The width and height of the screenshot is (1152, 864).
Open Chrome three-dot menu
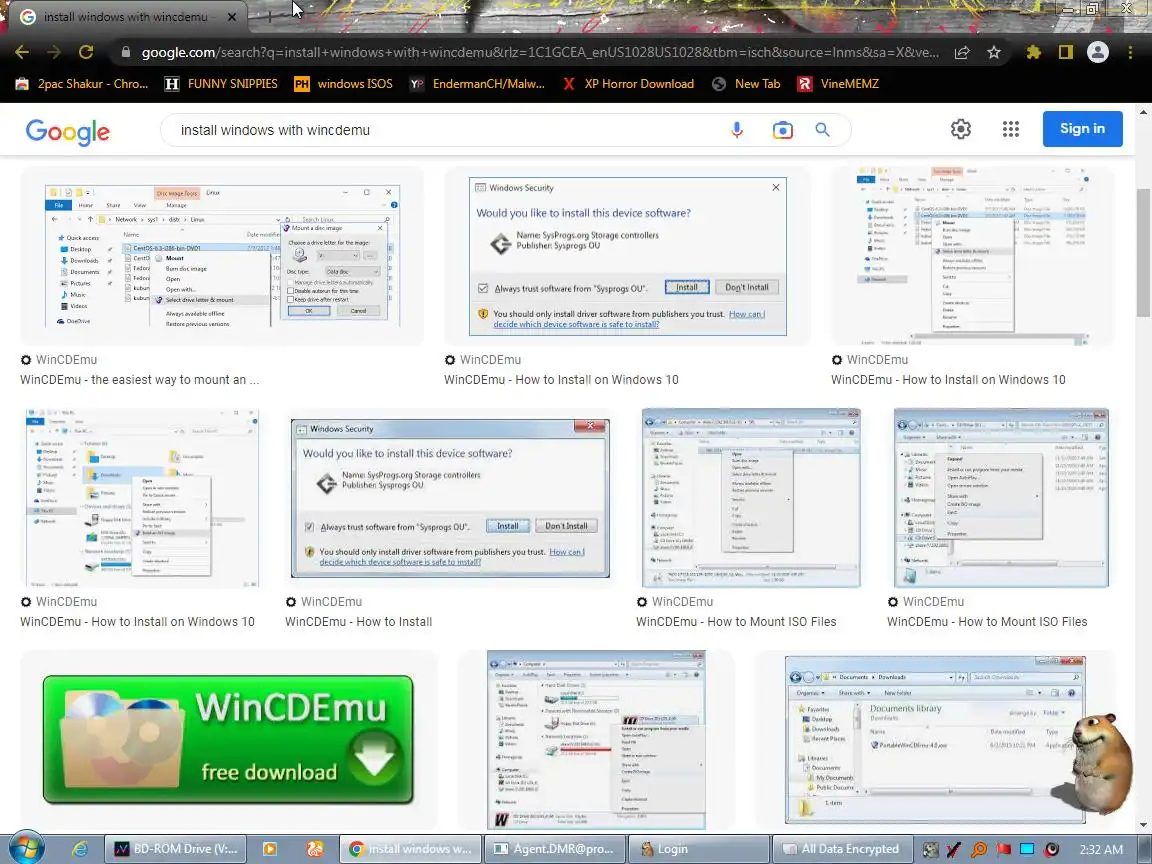pos(1130,52)
